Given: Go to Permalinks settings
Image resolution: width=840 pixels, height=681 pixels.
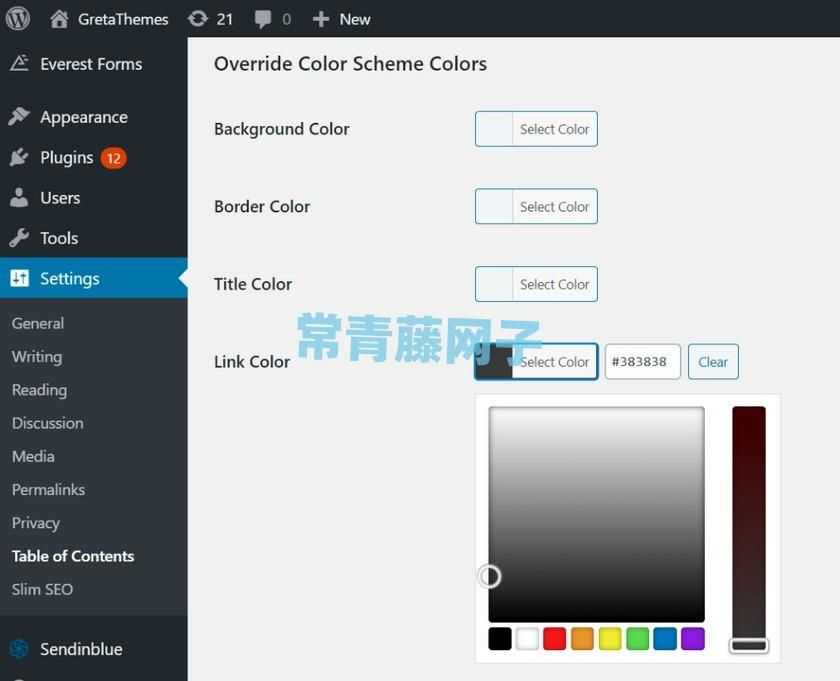Looking at the screenshot, I should pyautogui.click(x=48, y=490).
